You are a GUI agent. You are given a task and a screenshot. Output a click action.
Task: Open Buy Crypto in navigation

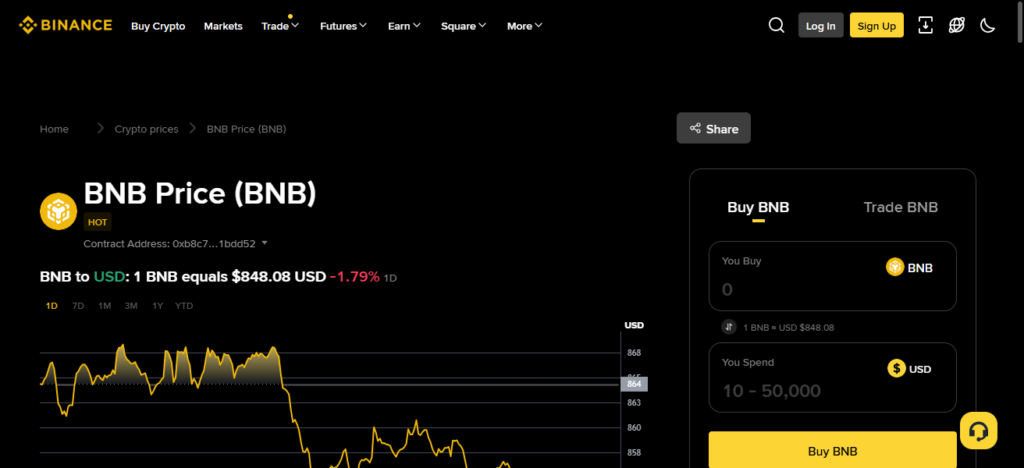[158, 26]
